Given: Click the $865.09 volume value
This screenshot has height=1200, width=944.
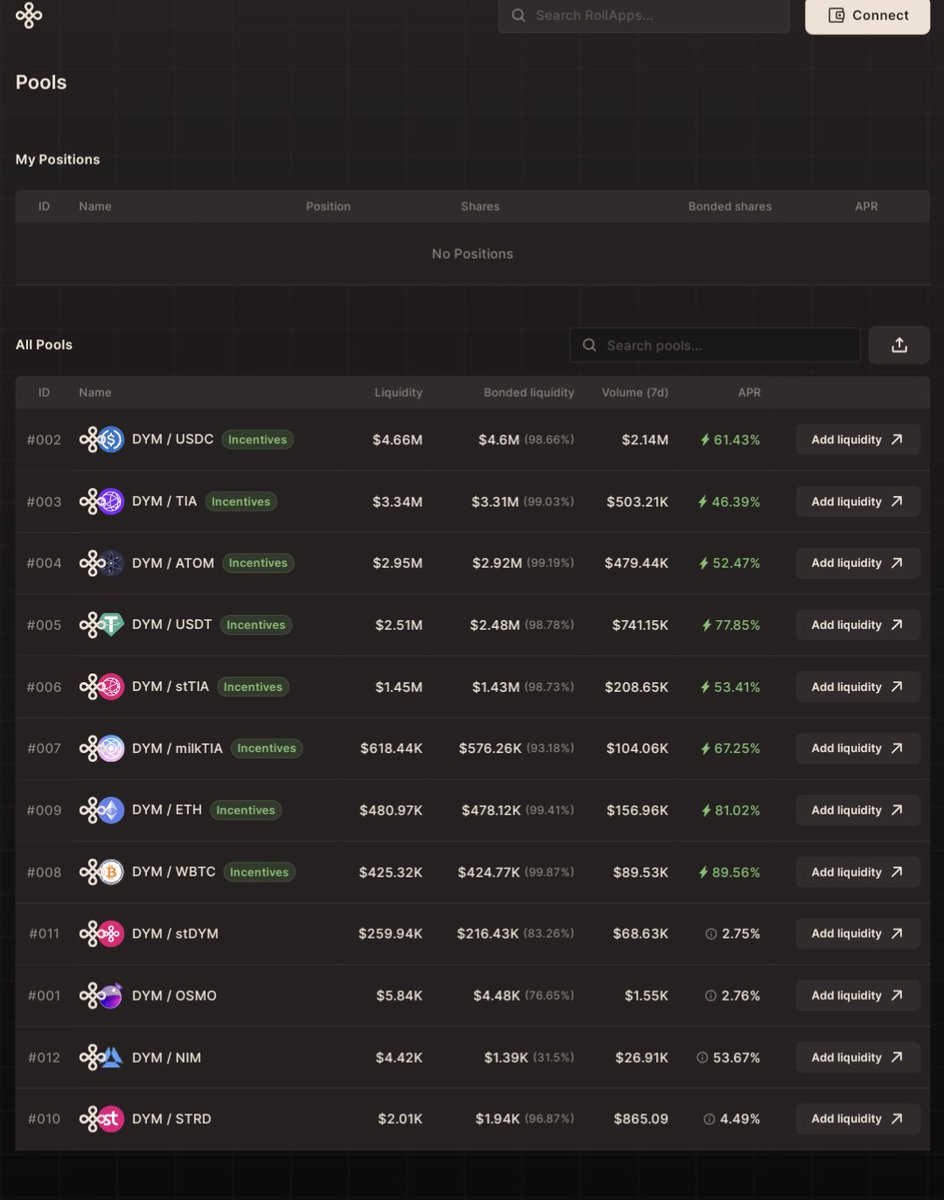Looking at the screenshot, I should [x=641, y=1119].
